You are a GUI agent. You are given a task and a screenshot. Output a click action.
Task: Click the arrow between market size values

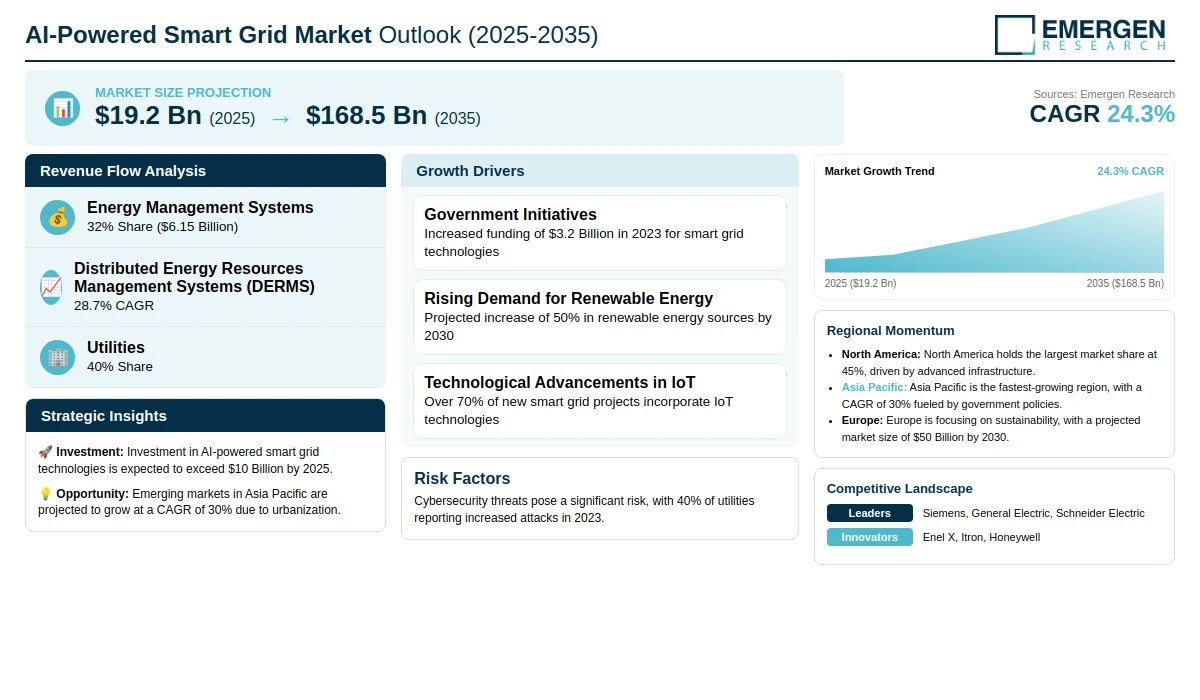pos(280,118)
